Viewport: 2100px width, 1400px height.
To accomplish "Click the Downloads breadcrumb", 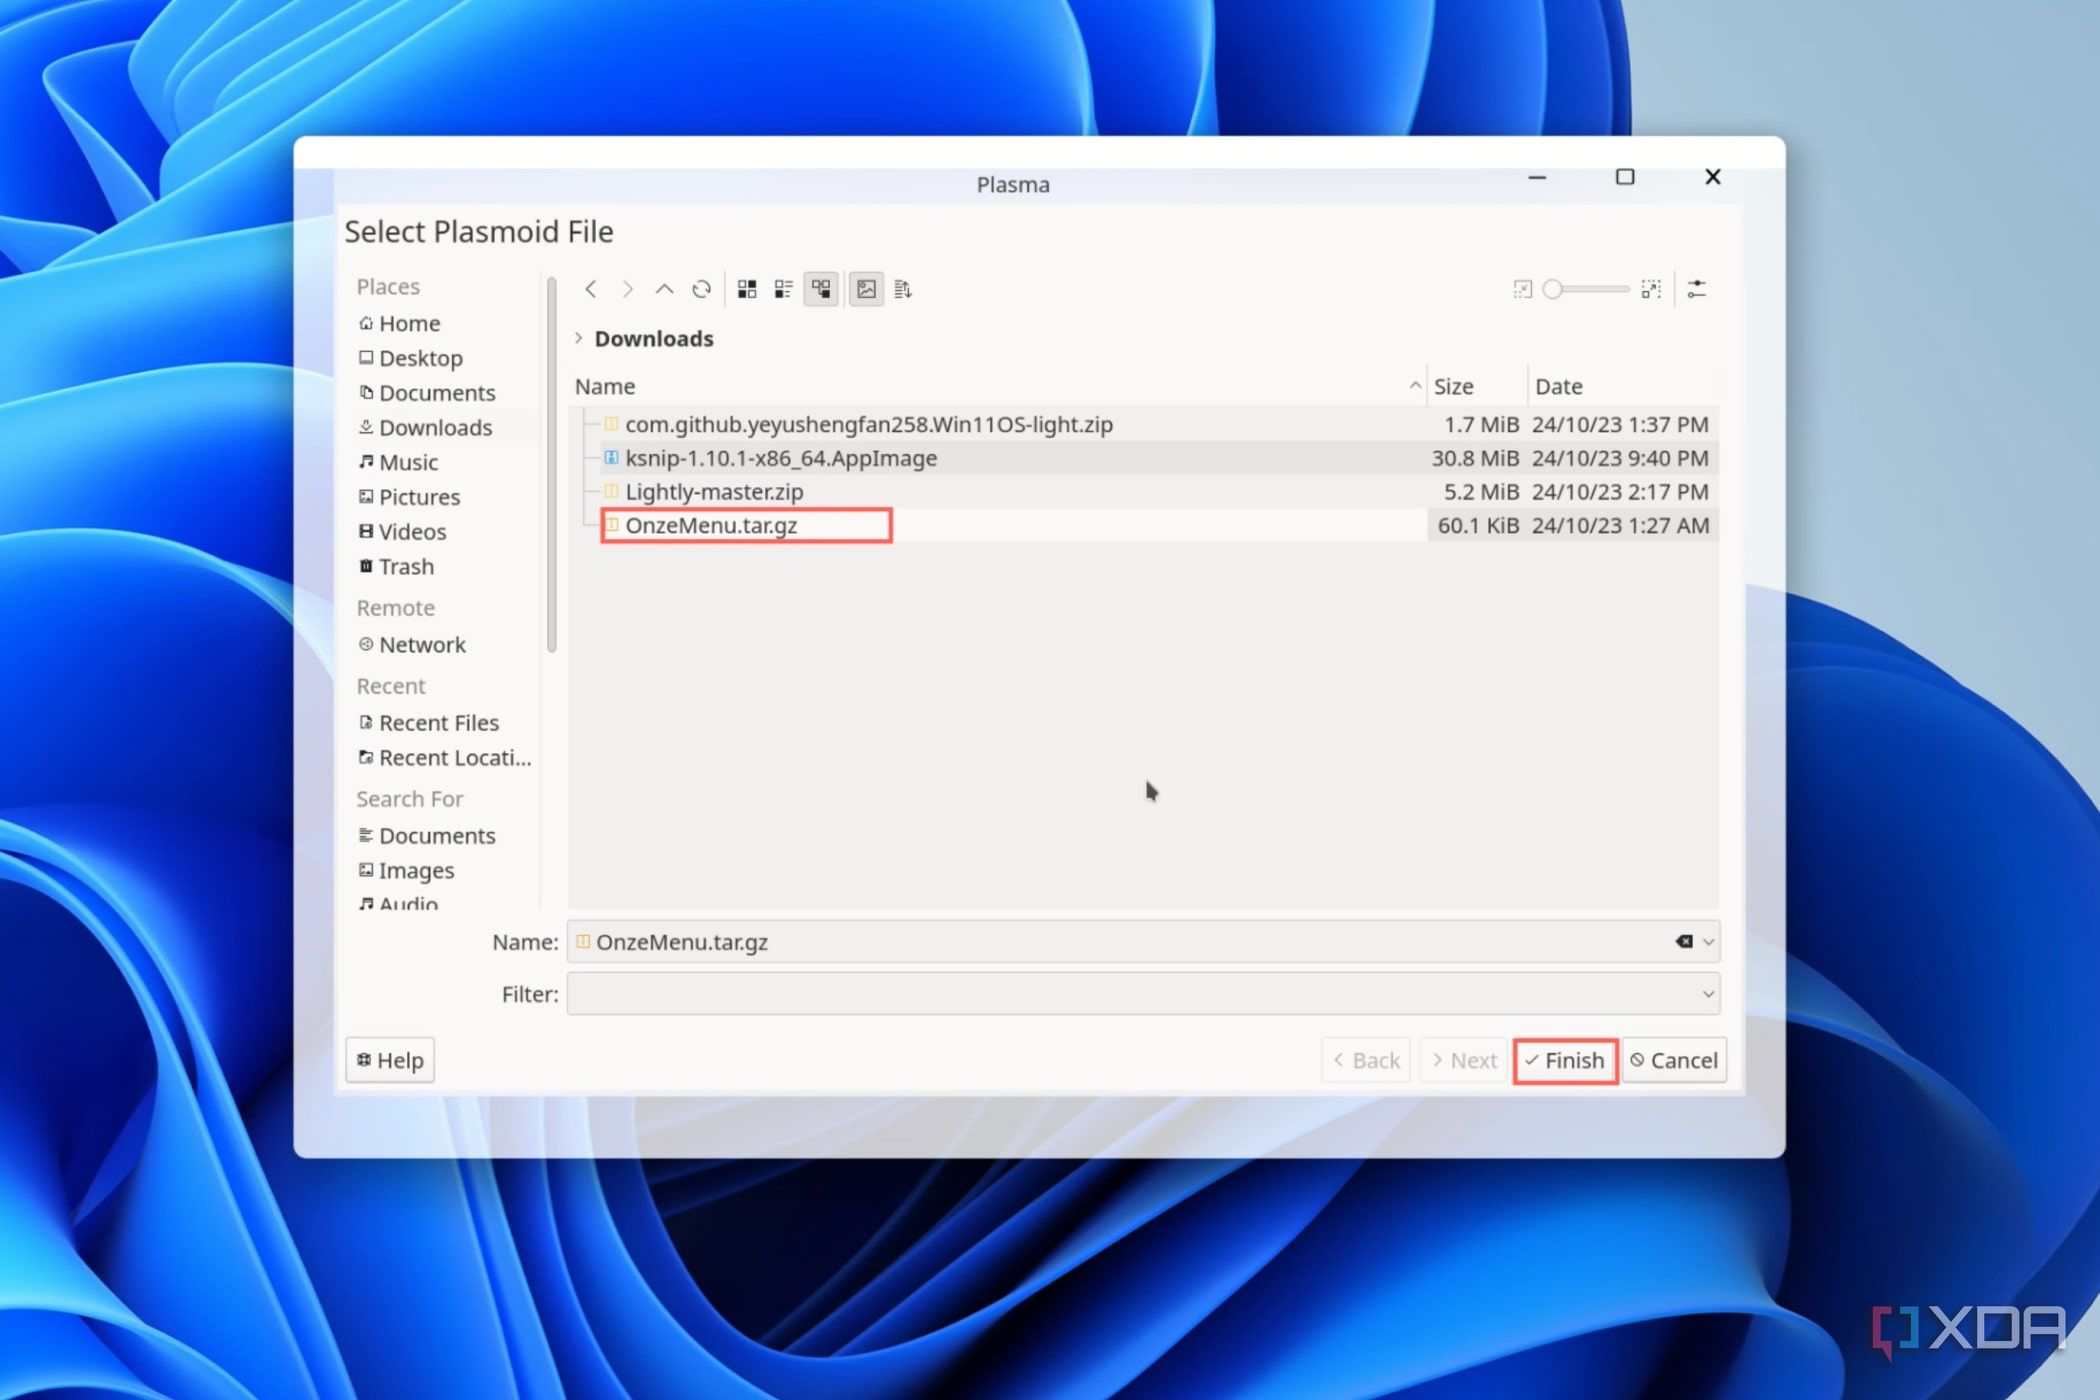I will (654, 338).
